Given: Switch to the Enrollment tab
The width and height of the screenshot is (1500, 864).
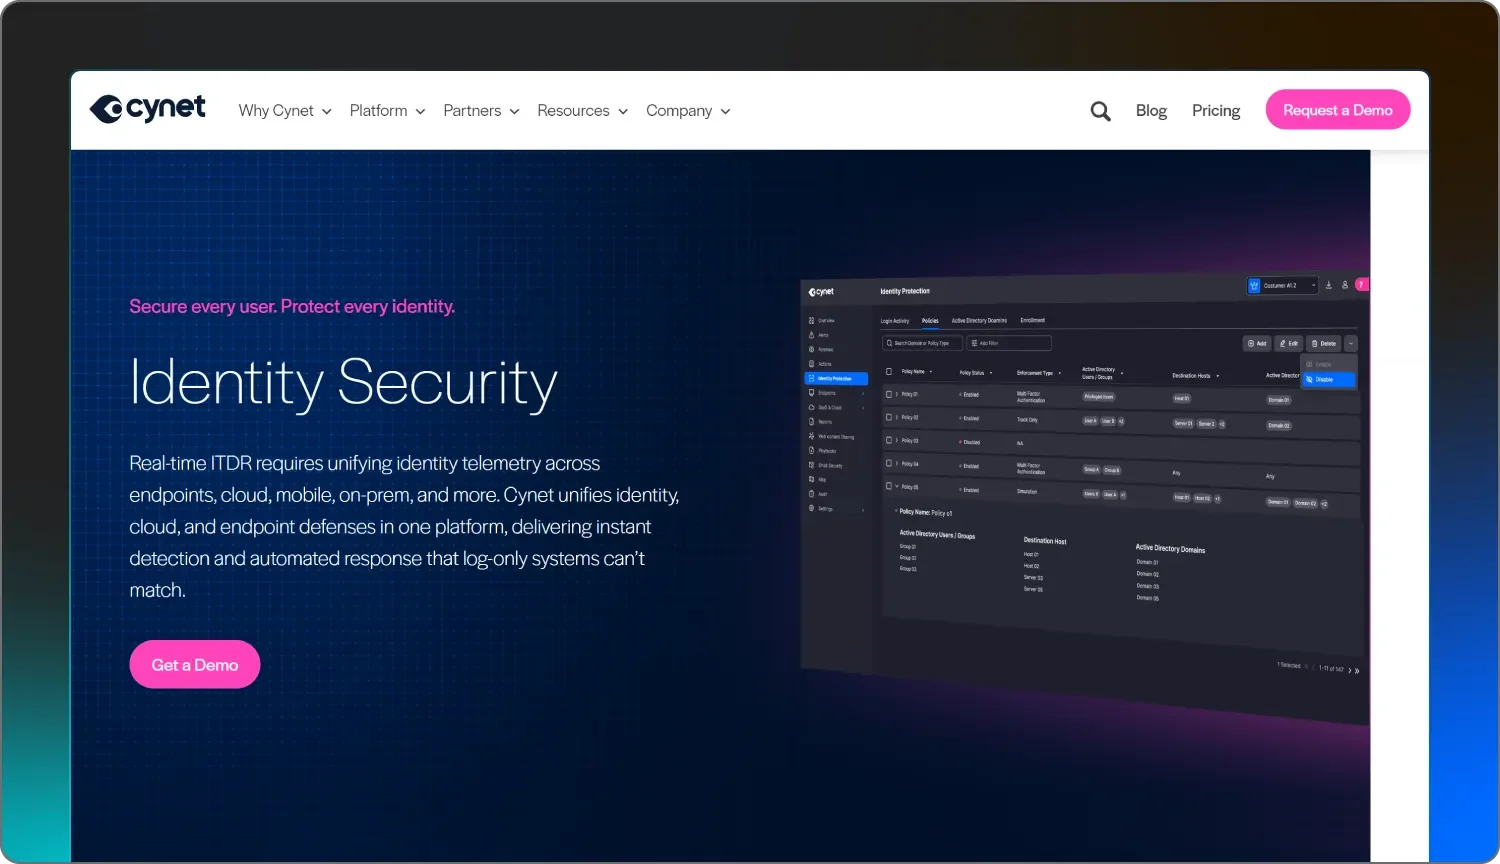Looking at the screenshot, I should 1033,320.
